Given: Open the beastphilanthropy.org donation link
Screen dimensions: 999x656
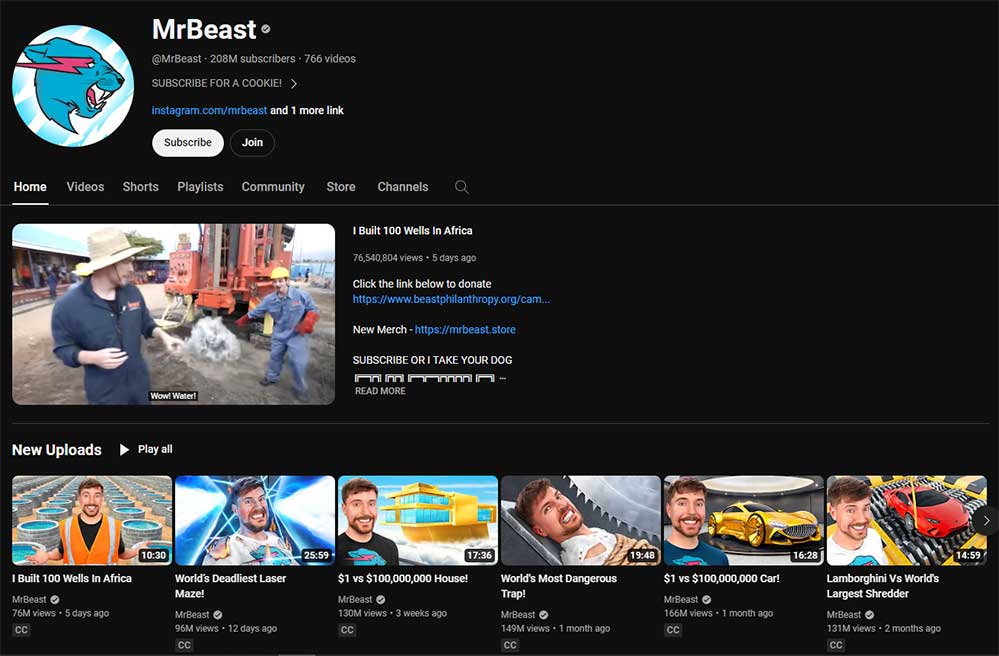Looking at the screenshot, I should (451, 299).
